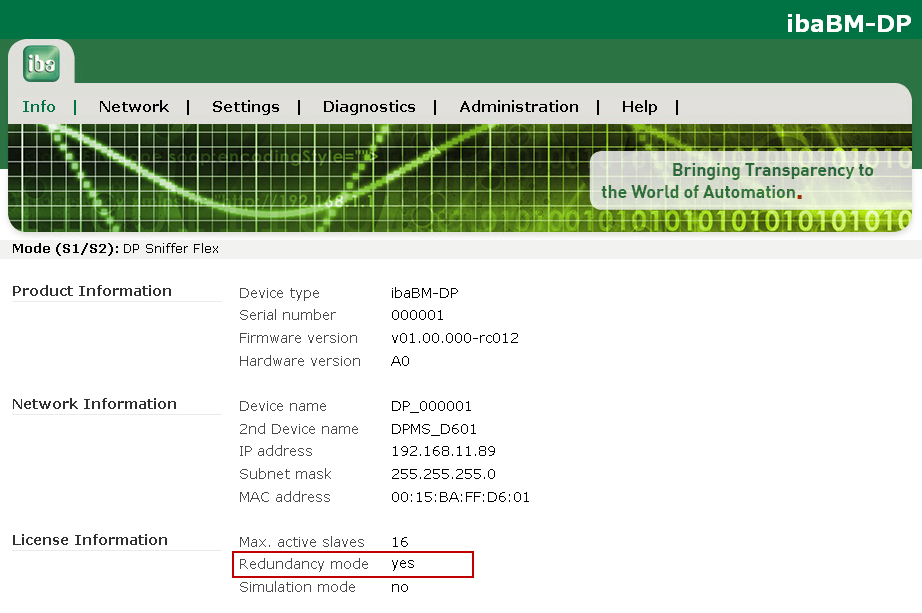Open the Administration menu
Screen dimensions: 922x613
pyautogui.click(x=519, y=106)
